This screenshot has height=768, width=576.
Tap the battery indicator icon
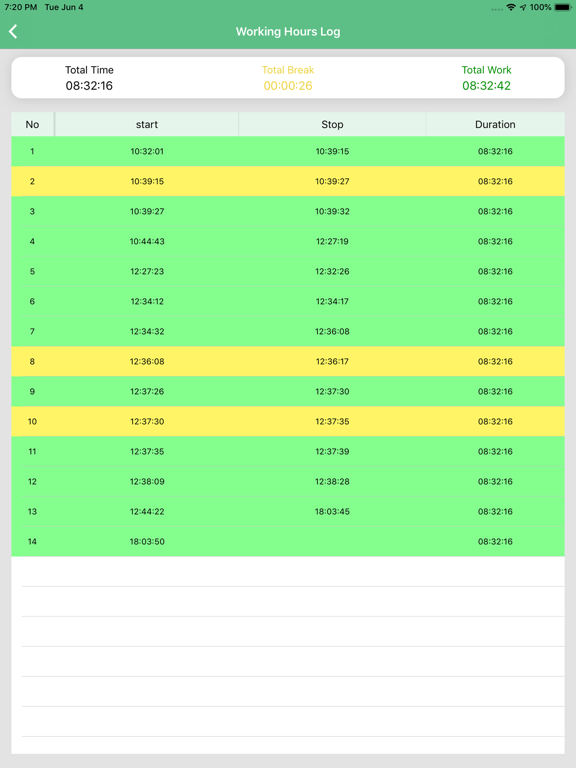563,7
